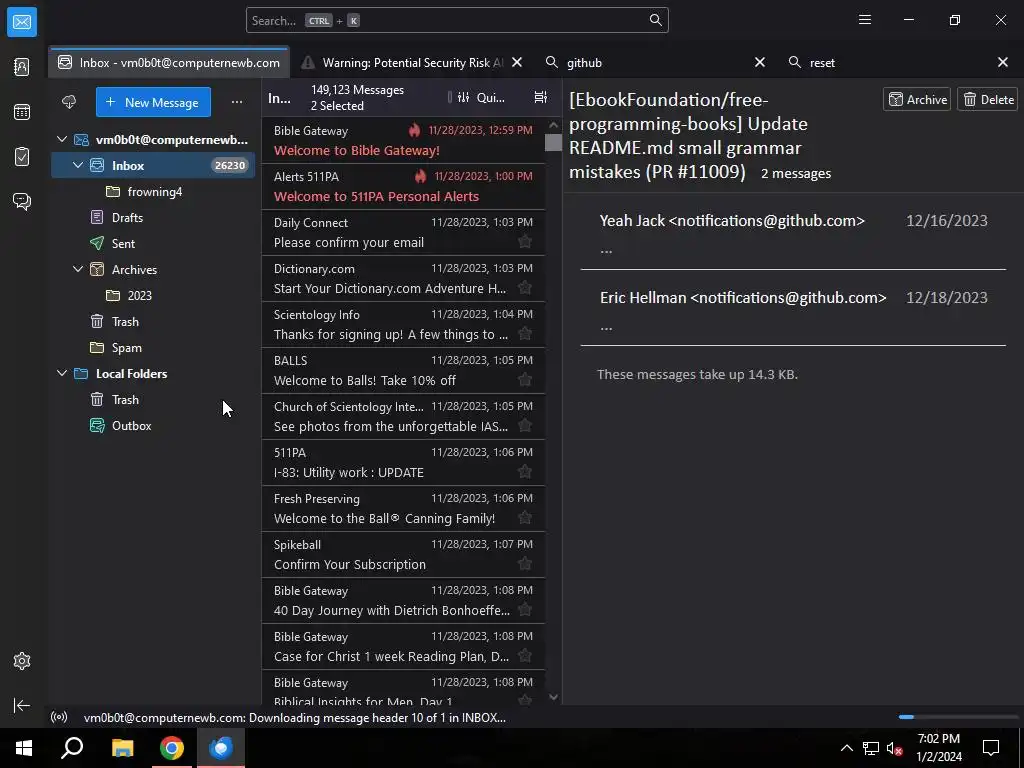This screenshot has width=1024, height=768.
Task: Open Windows notification center icon
Action: tap(991, 748)
